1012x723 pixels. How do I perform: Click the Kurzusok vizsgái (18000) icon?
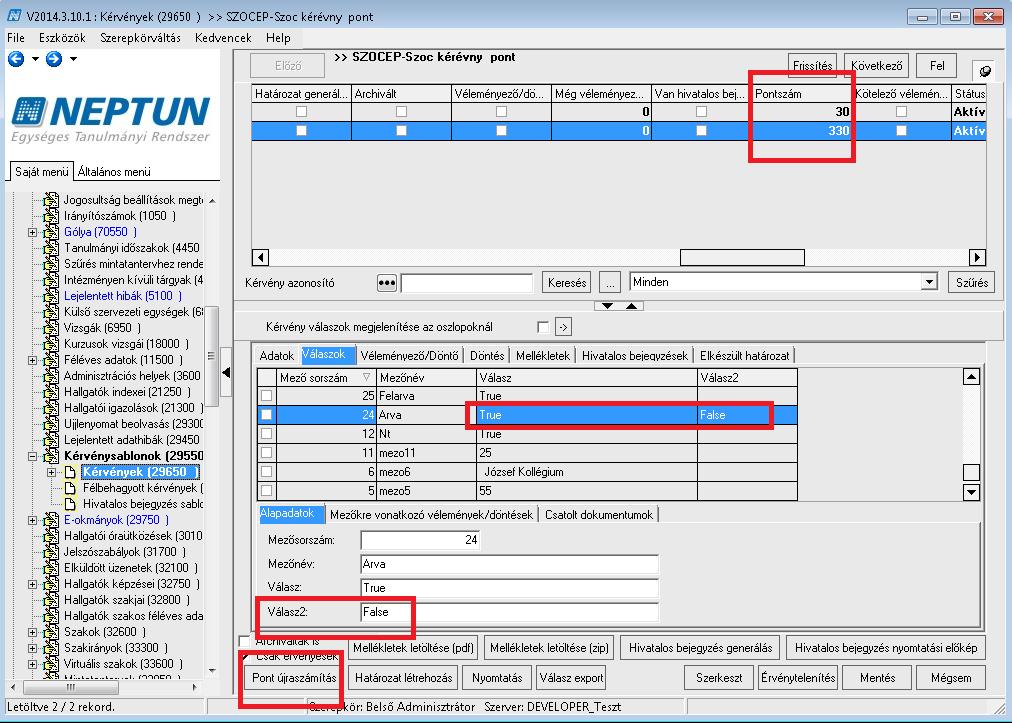(51, 343)
